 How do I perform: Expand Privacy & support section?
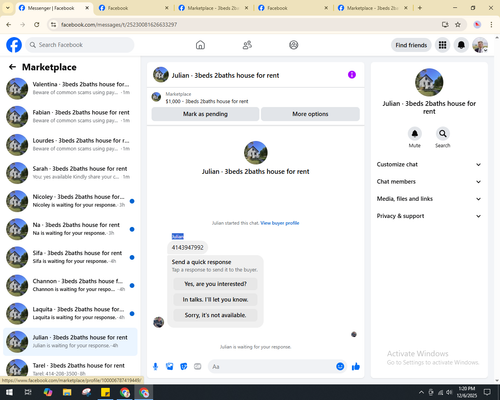click(x=429, y=216)
